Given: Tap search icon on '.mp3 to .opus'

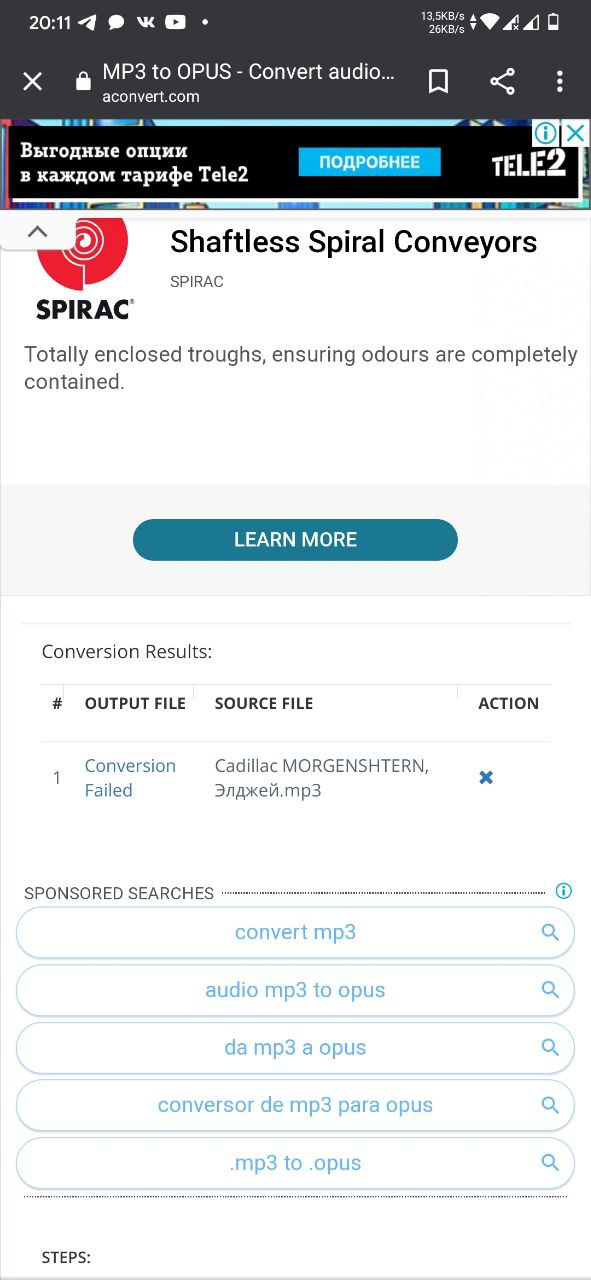Looking at the screenshot, I should (x=549, y=1163).
